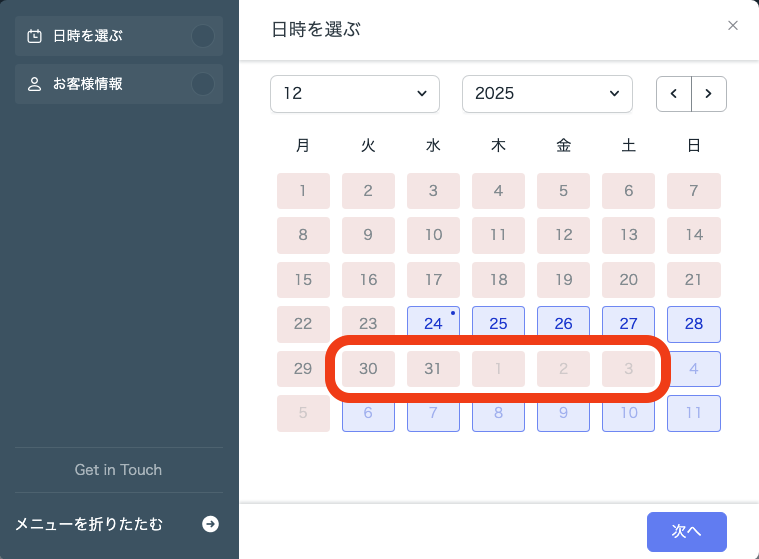
Task: Choose December 26 date cell
Action: pyautogui.click(x=563, y=324)
